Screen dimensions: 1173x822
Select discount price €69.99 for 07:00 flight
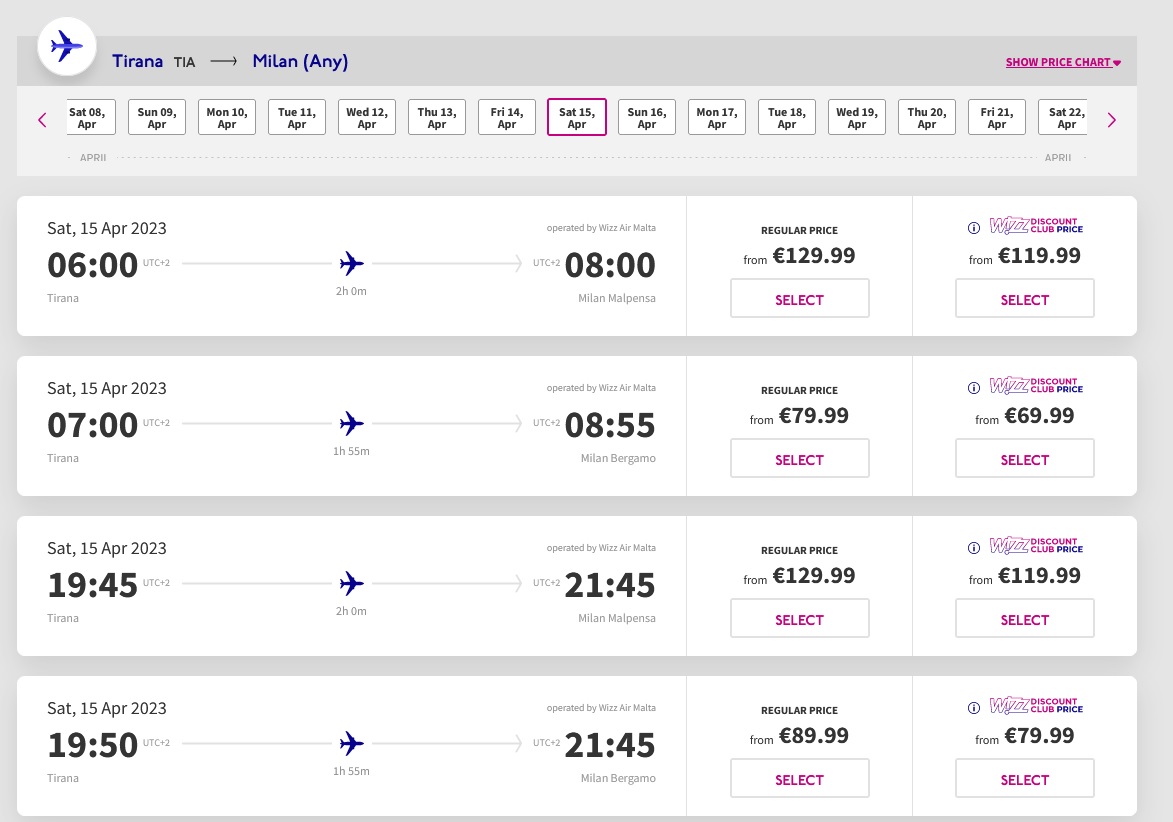[x=1024, y=459]
